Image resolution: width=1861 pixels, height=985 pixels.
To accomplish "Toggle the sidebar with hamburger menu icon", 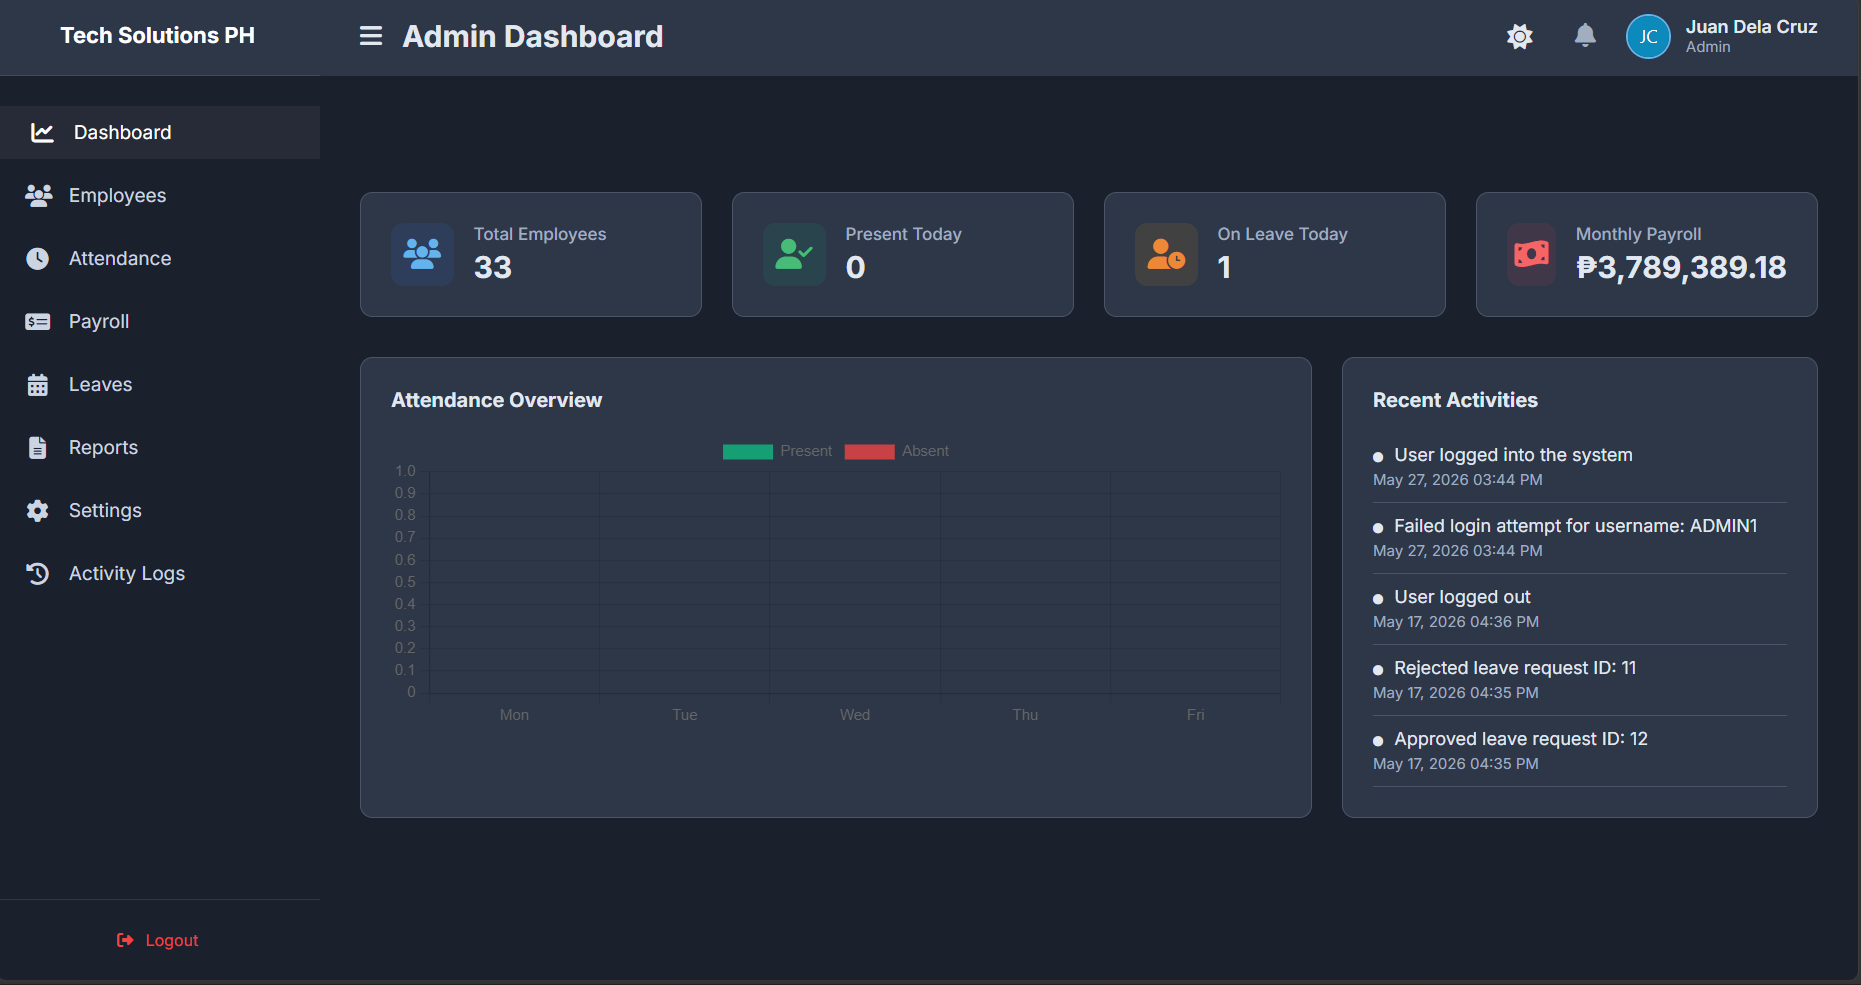I will (371, 37).
